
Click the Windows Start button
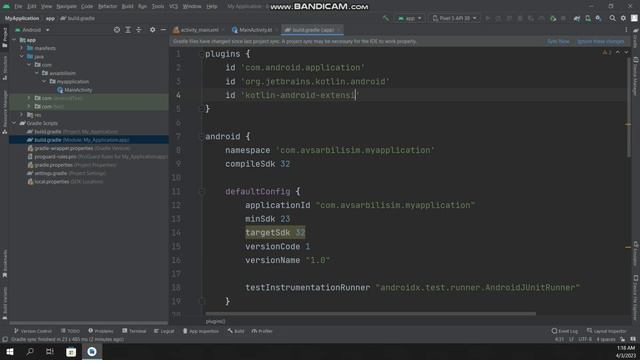point(10,351)
